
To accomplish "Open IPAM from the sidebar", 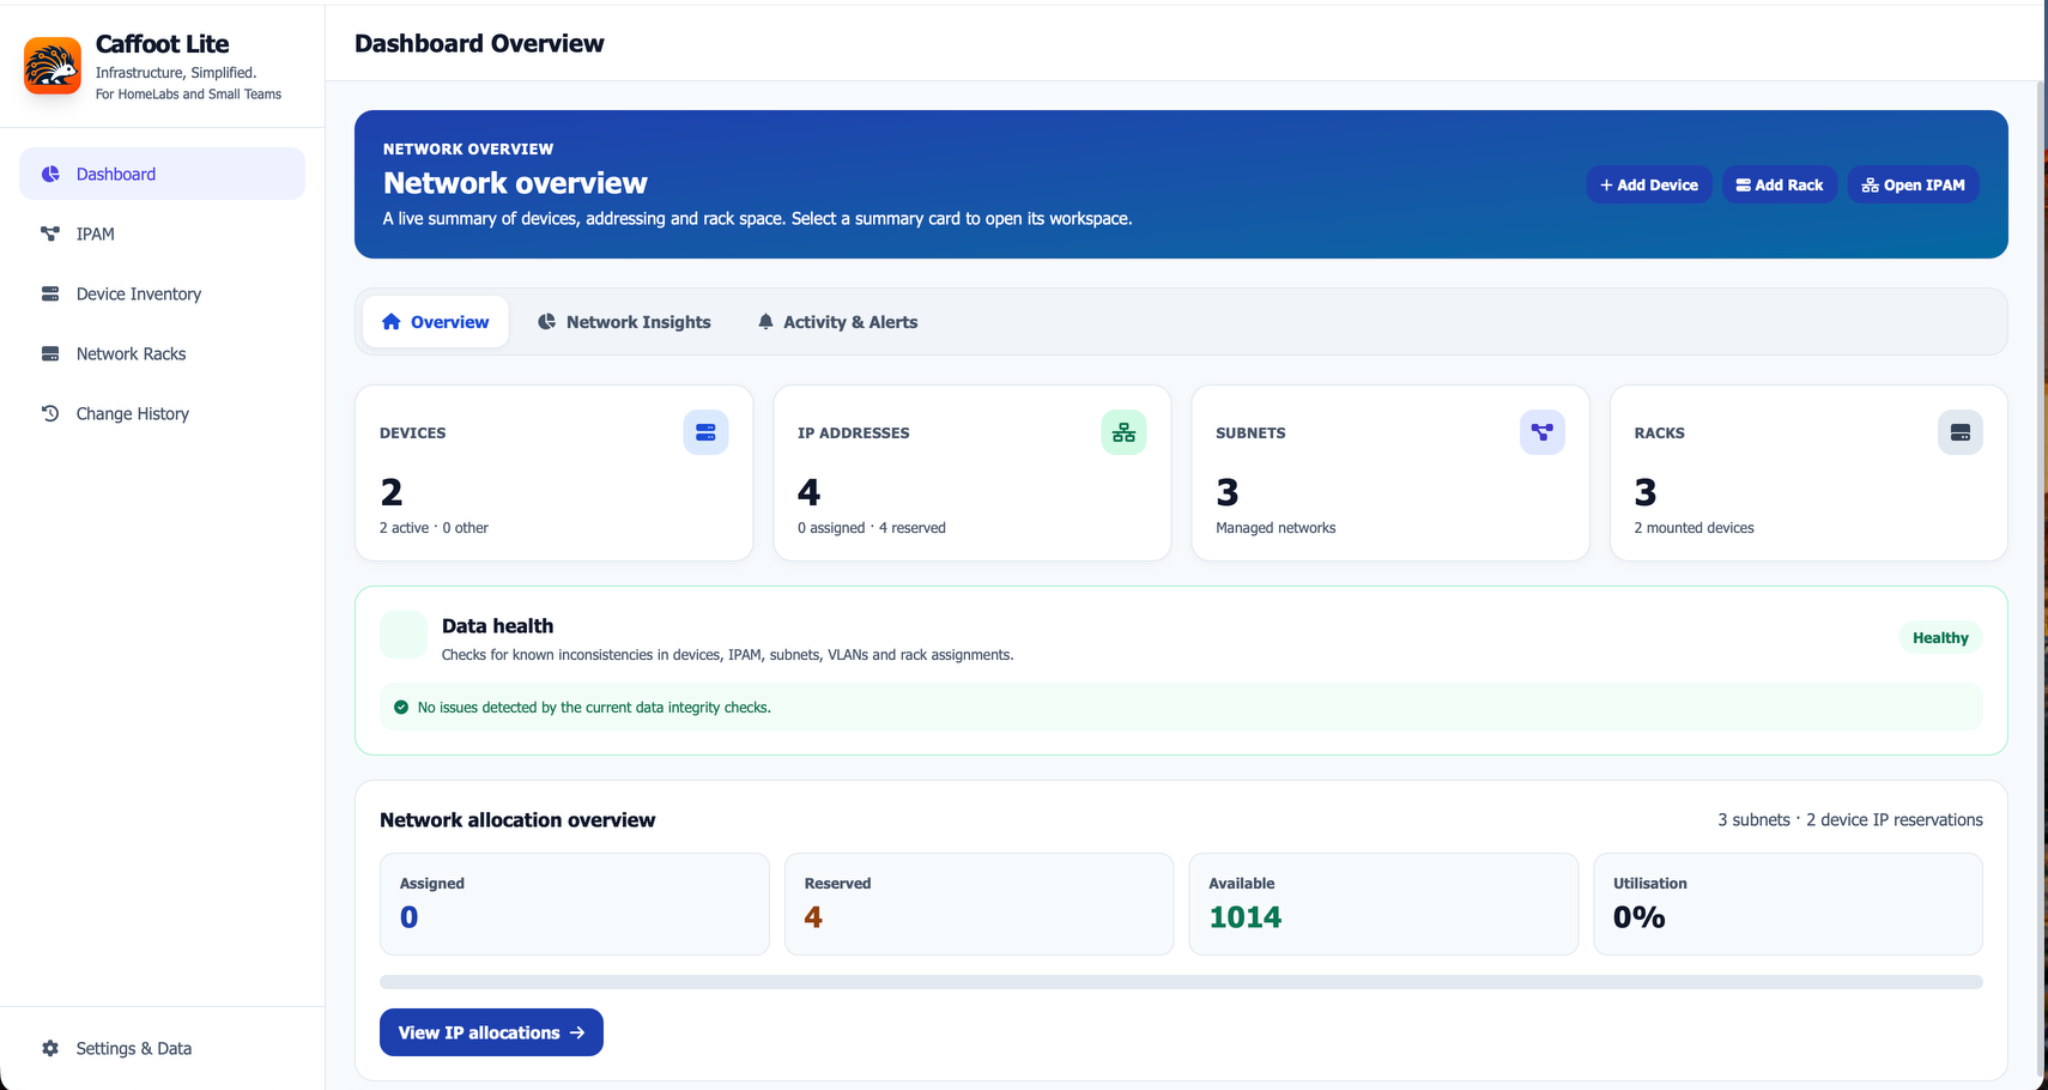I will point(162,234).
